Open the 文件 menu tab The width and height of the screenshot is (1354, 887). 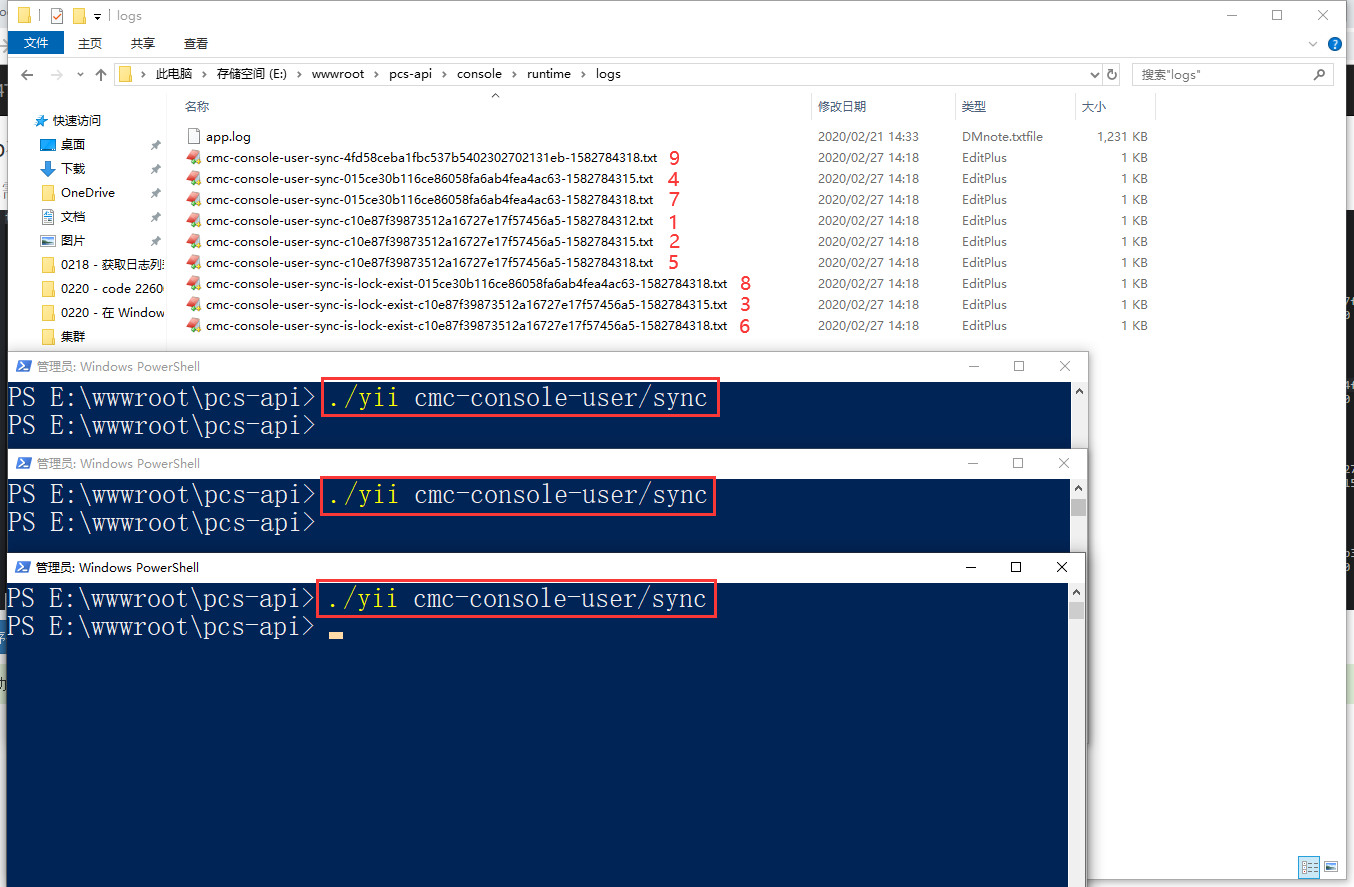36,43
